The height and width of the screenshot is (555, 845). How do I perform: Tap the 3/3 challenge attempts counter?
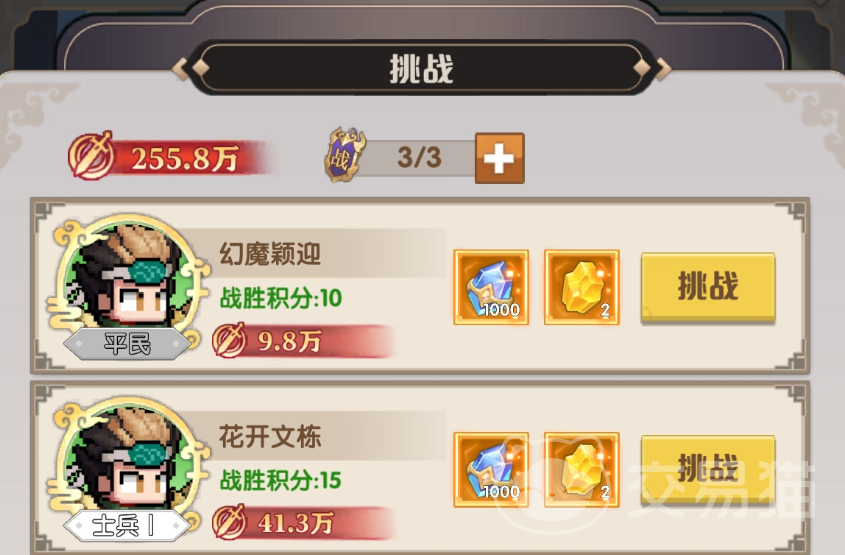419,158
